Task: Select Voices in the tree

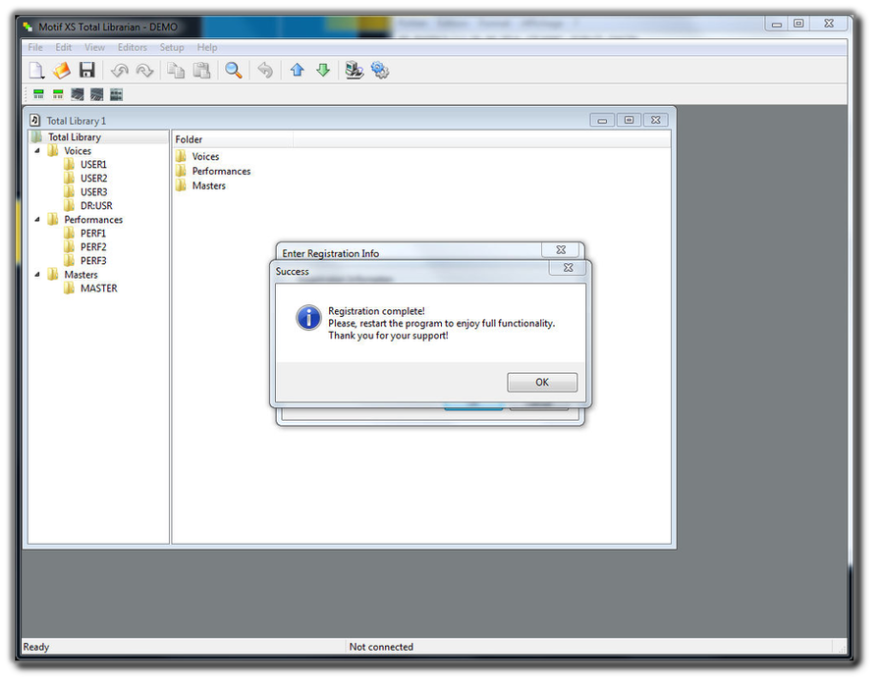Action: 77,151
